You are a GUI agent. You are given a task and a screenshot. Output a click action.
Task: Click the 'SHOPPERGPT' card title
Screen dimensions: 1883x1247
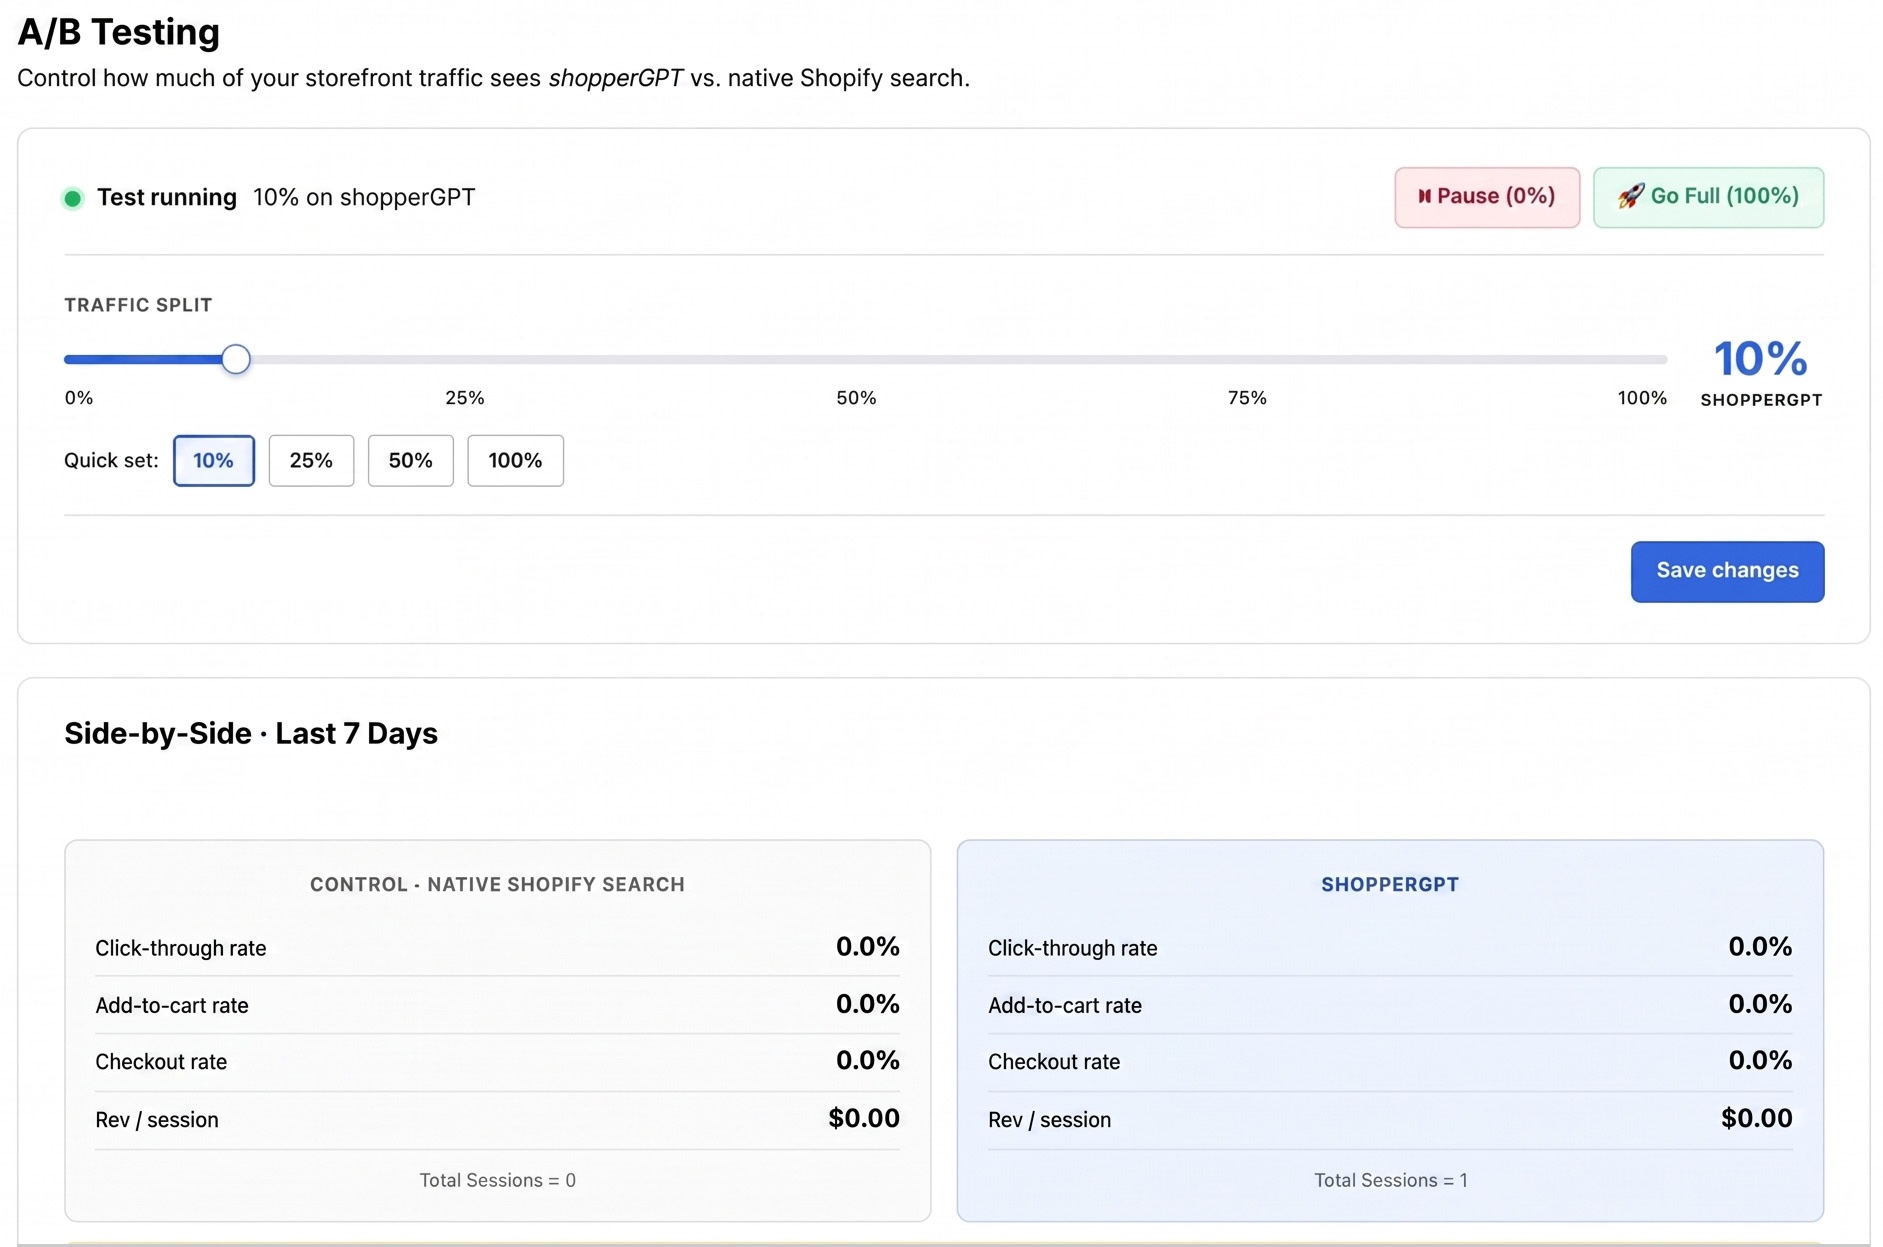click(x=1390, y=884)
